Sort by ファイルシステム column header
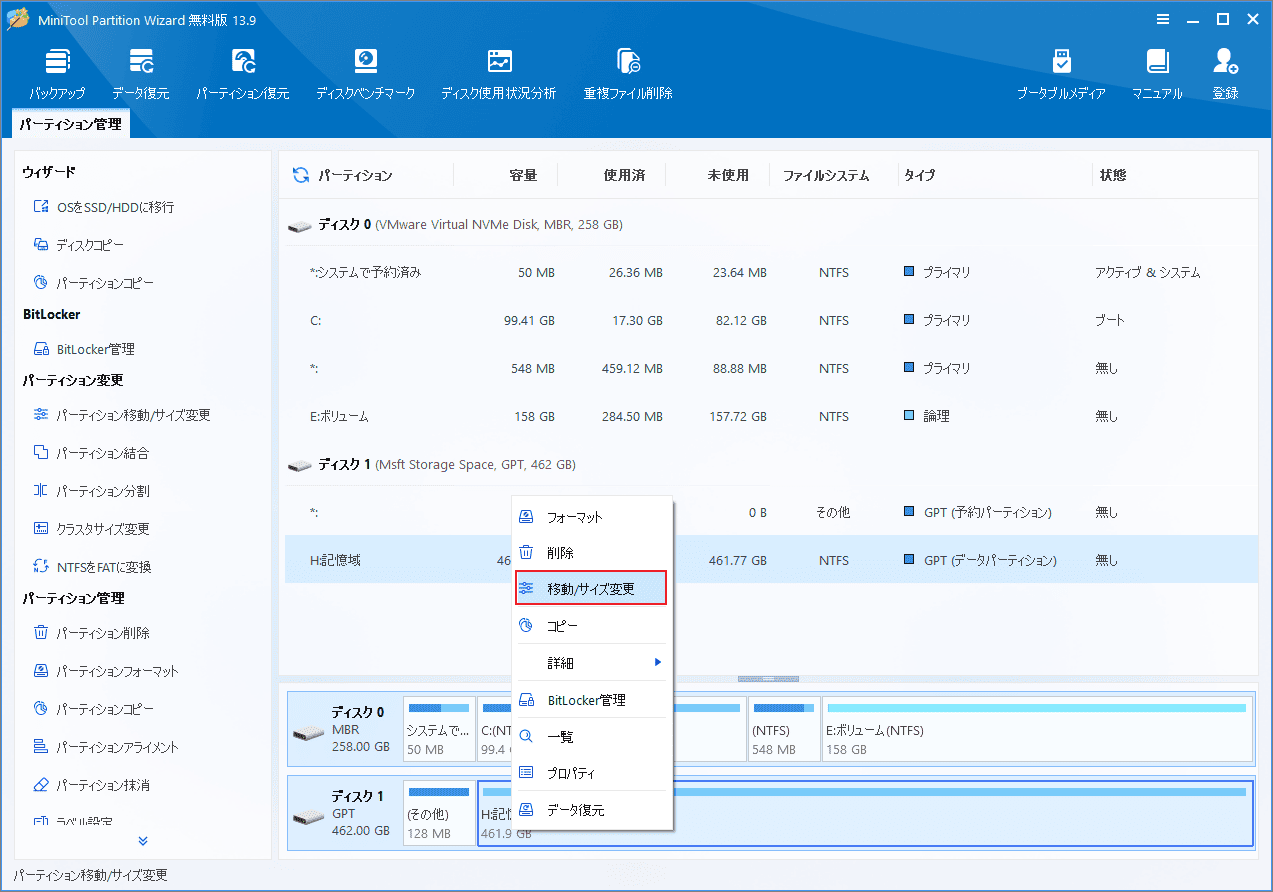 tap(825, 175)
